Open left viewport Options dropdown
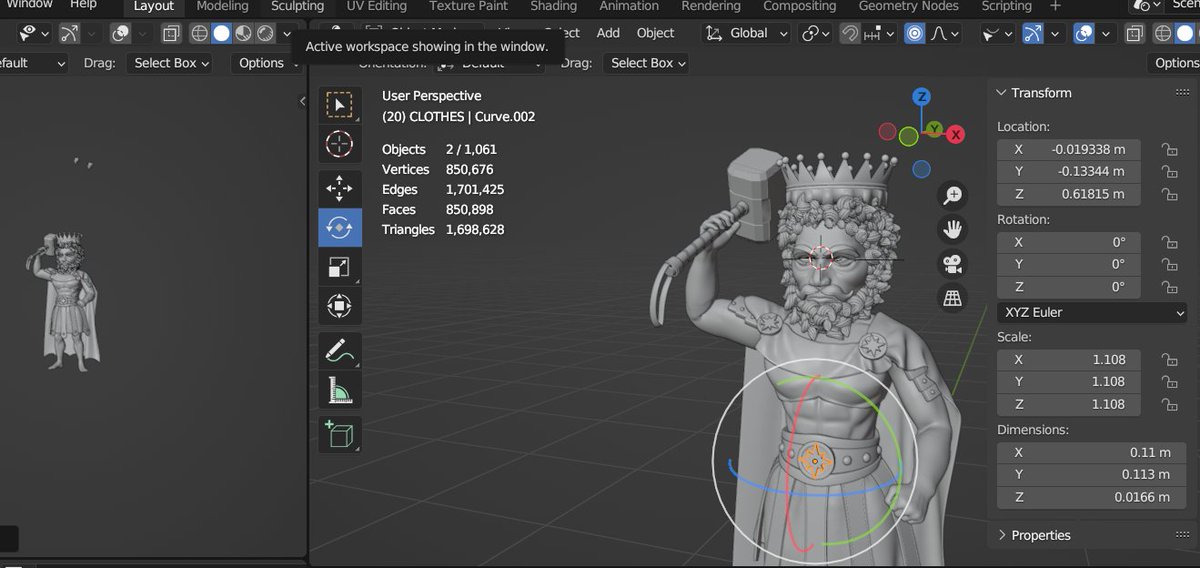1200x568 pixels. click(x=266, y=63)
